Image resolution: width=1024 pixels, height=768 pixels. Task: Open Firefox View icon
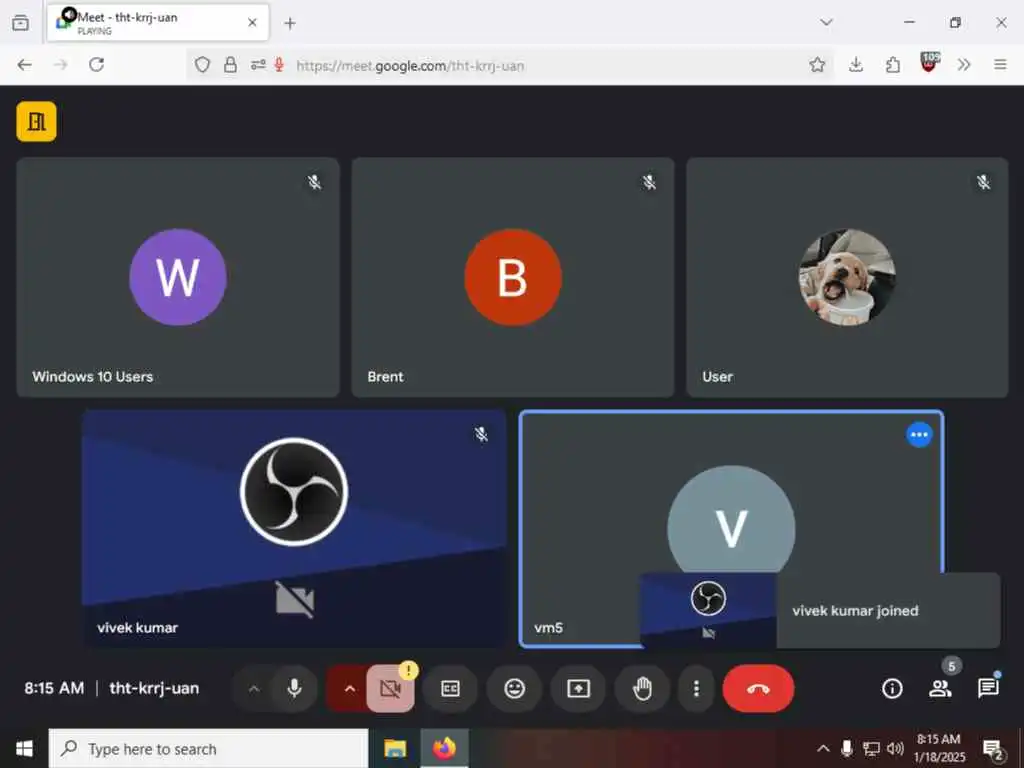click(x=21, y=23)
